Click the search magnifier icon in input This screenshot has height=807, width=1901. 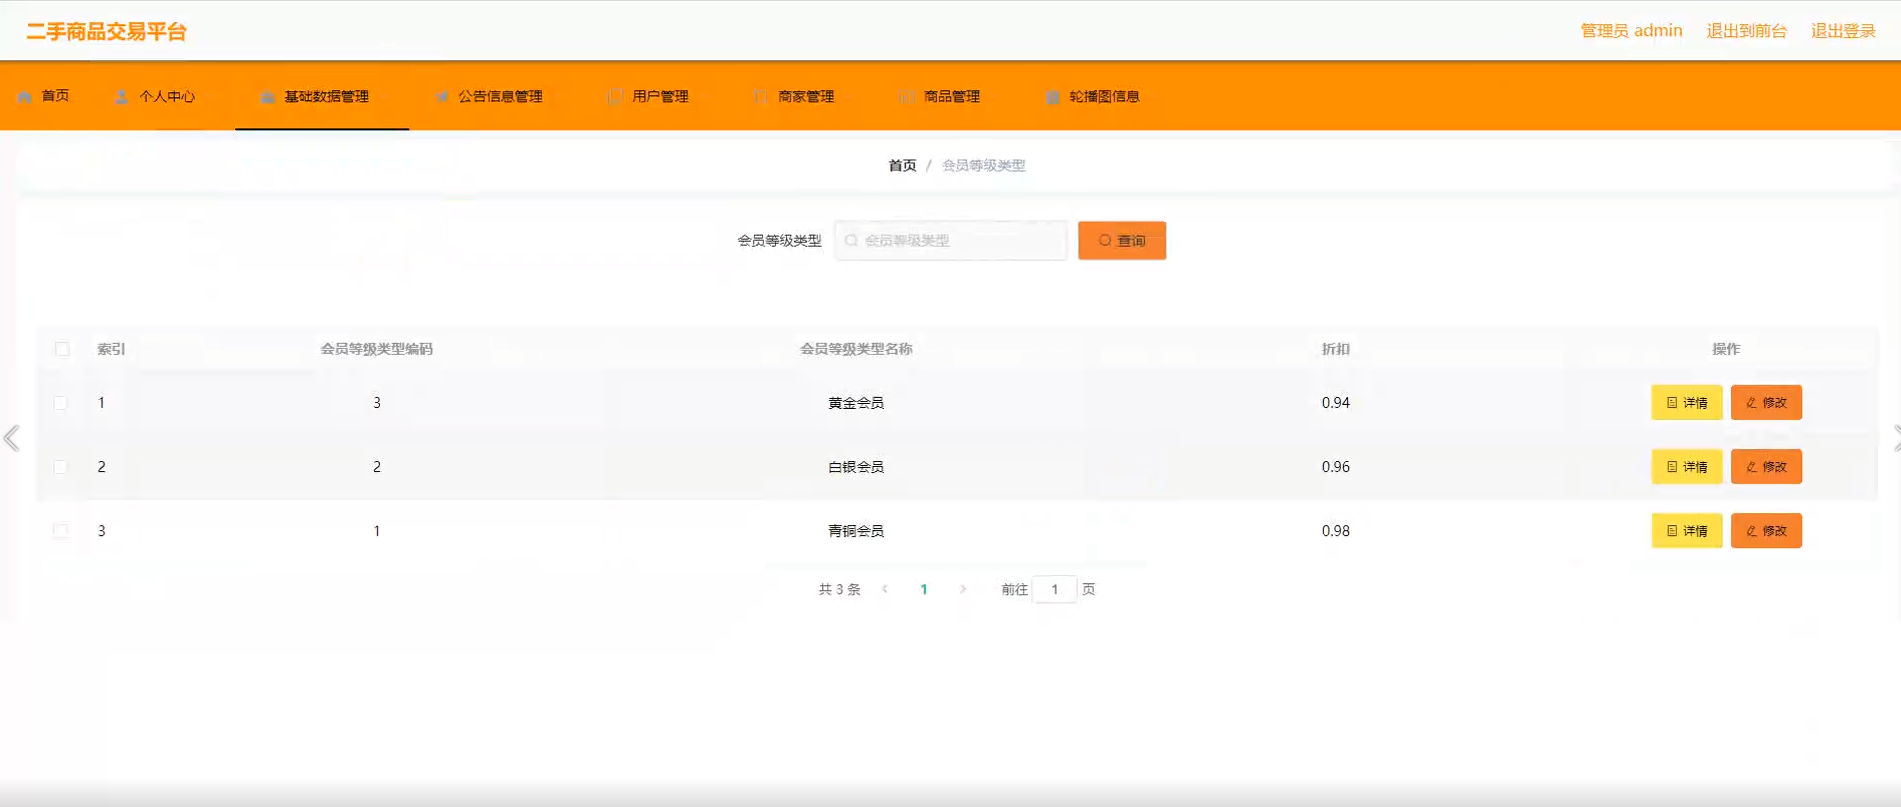tap(851, 241)
